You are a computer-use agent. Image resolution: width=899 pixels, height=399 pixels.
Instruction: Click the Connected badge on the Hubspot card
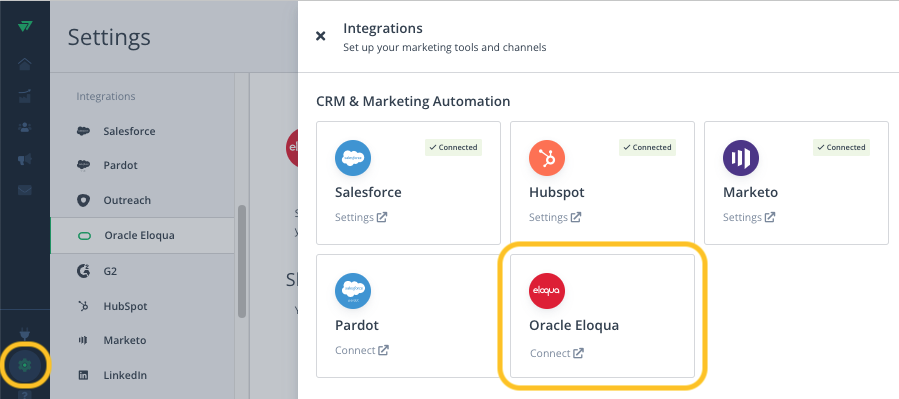click(647, 147)
